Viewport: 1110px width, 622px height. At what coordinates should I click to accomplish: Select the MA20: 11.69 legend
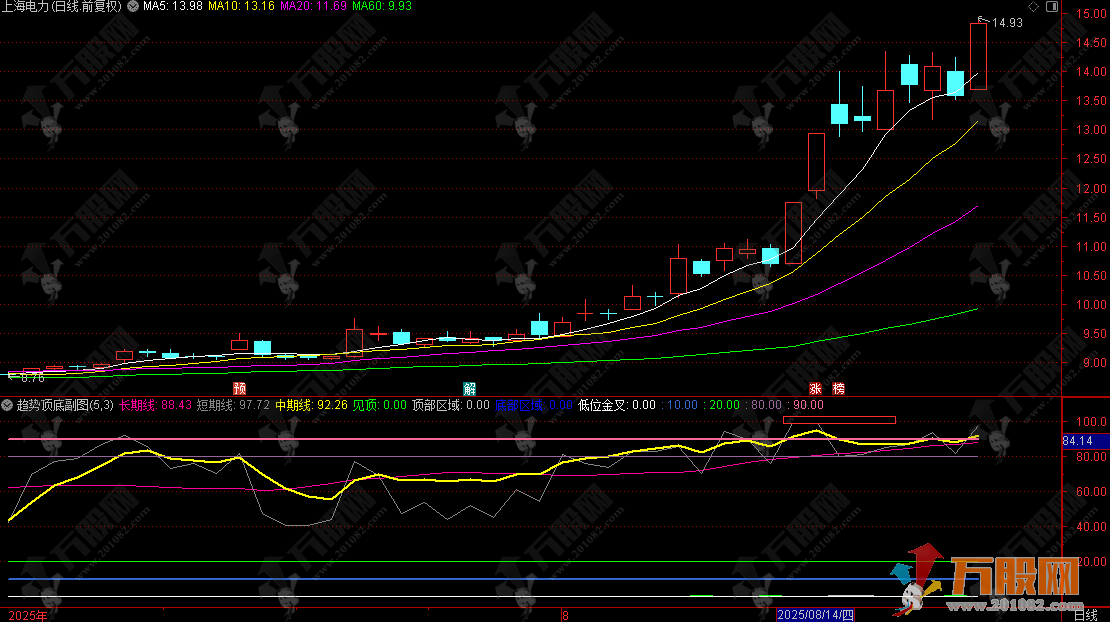tap(314, 6)
